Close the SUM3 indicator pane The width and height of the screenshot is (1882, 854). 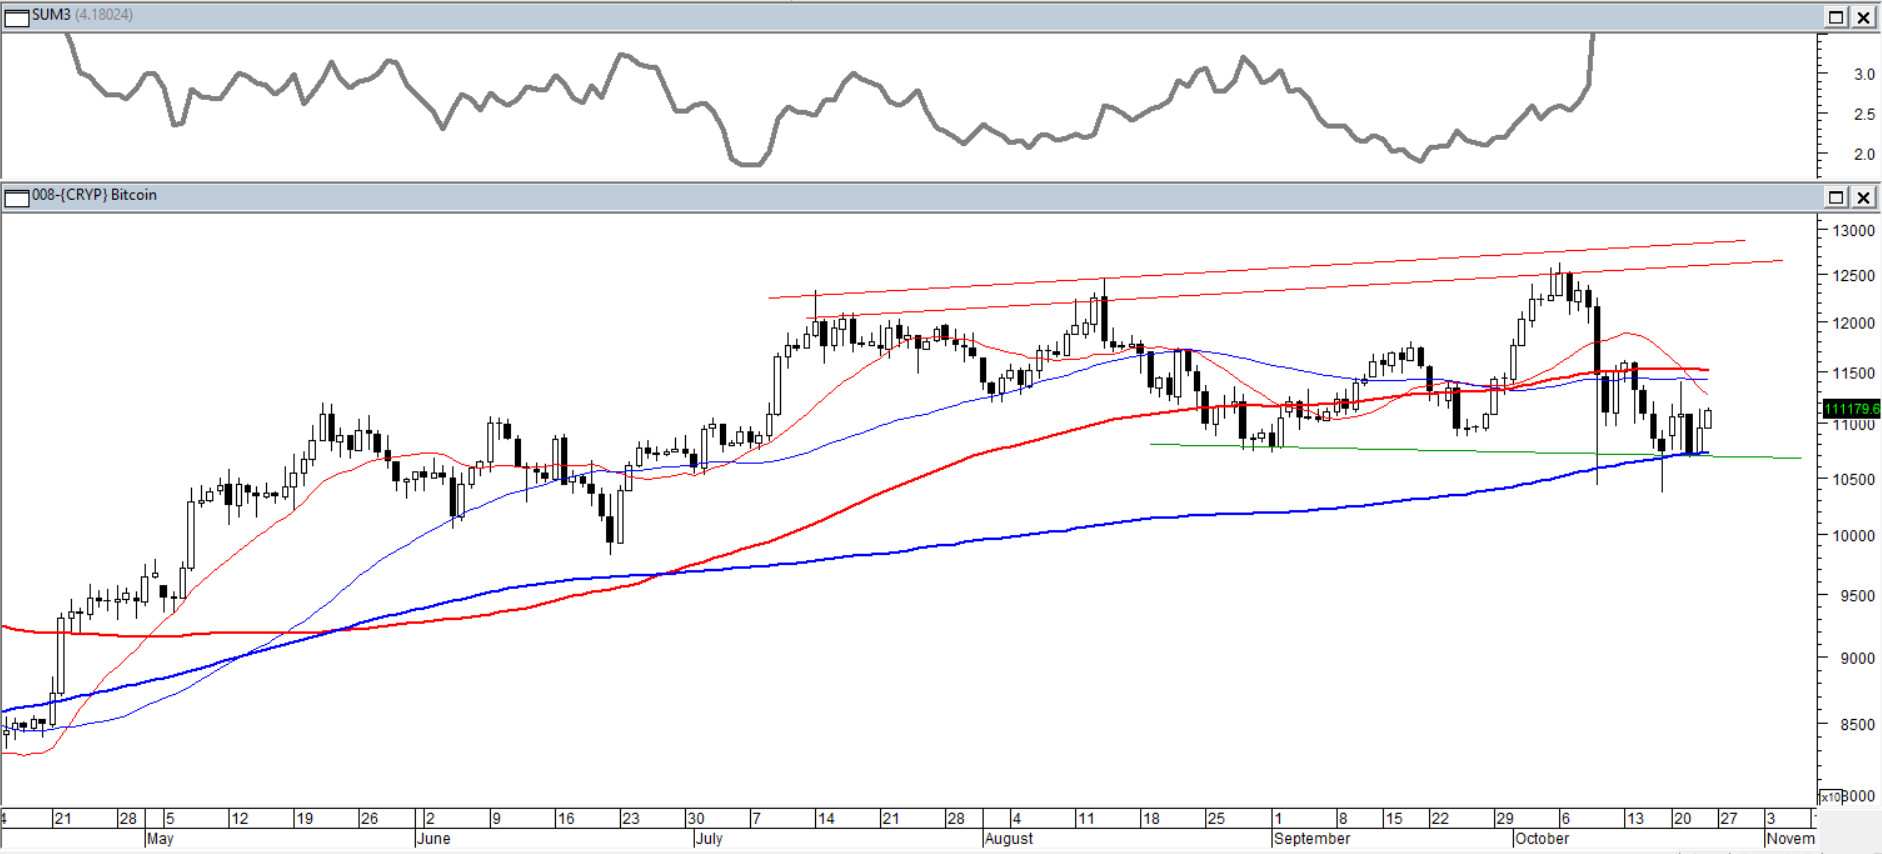(x=1864, y=17)
